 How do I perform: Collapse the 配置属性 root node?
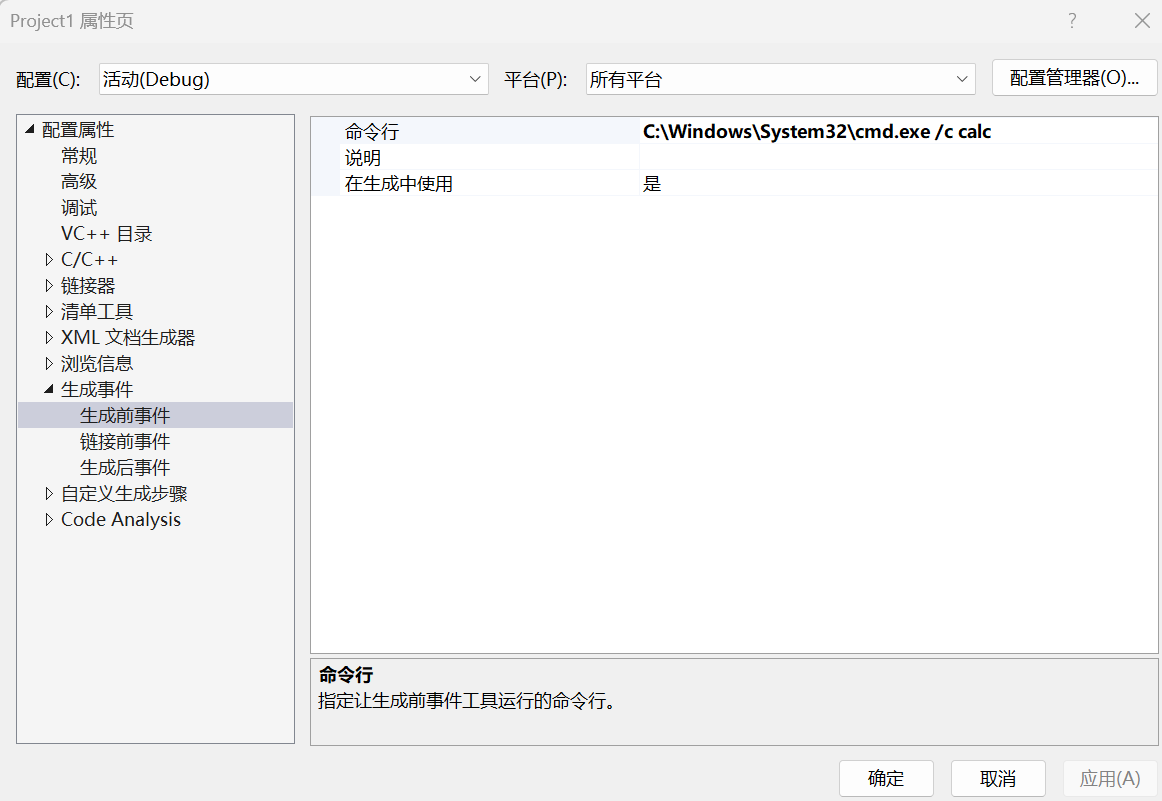point(29,130)
